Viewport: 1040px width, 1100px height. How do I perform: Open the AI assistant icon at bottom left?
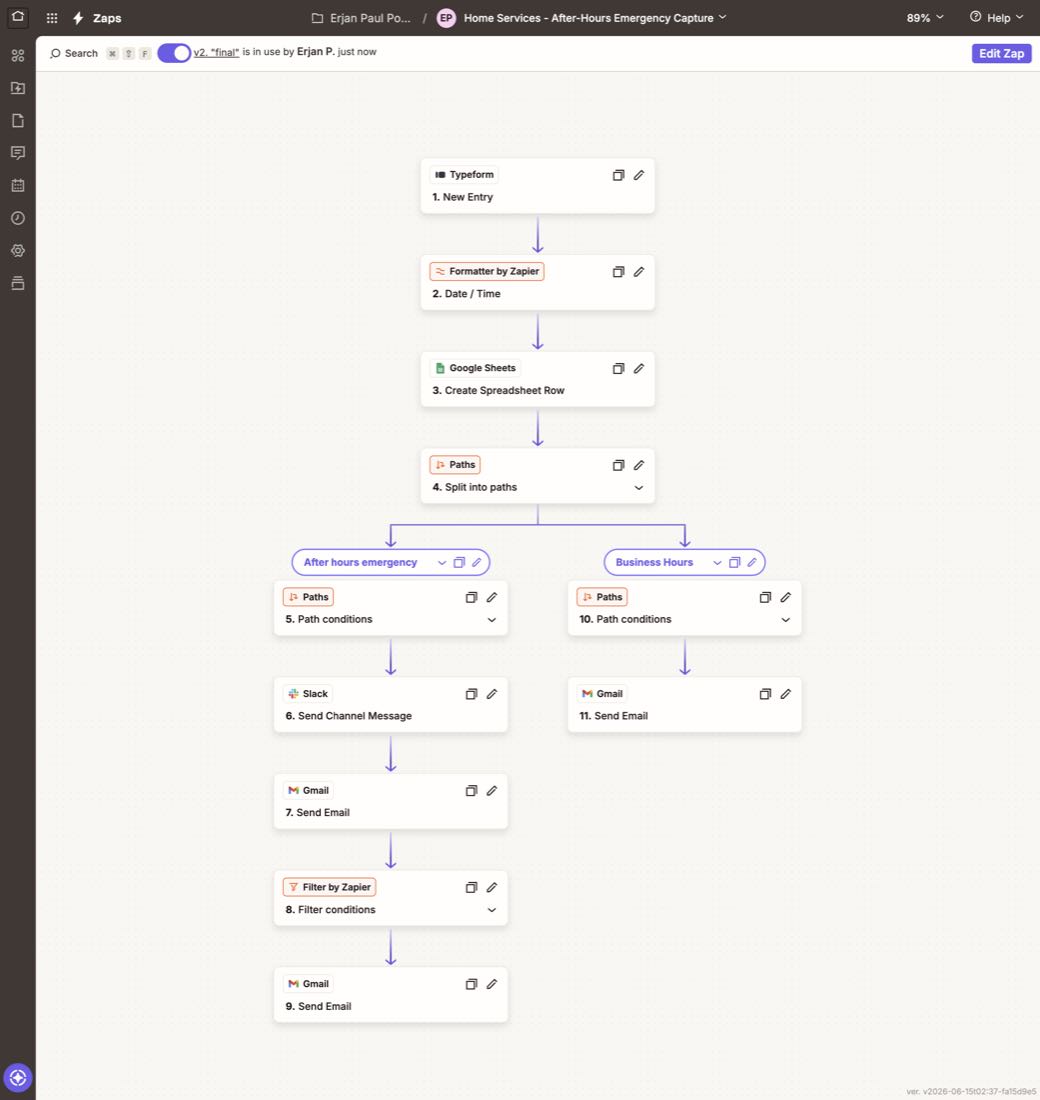pyautogui.click(x=18, y=1078)
